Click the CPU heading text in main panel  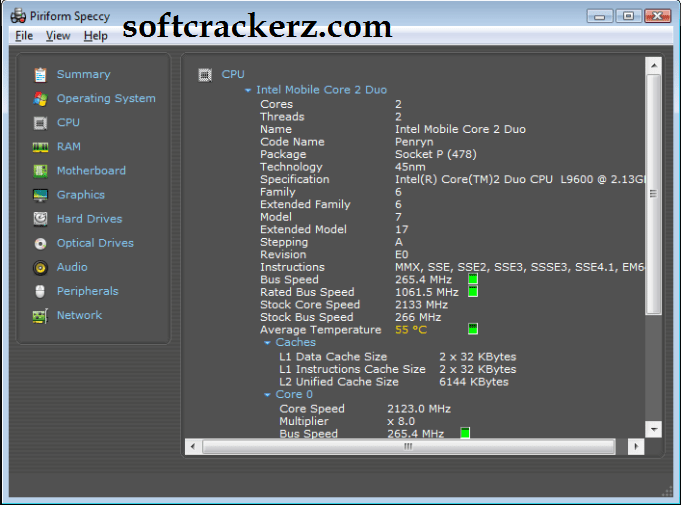tap(233, 74)
